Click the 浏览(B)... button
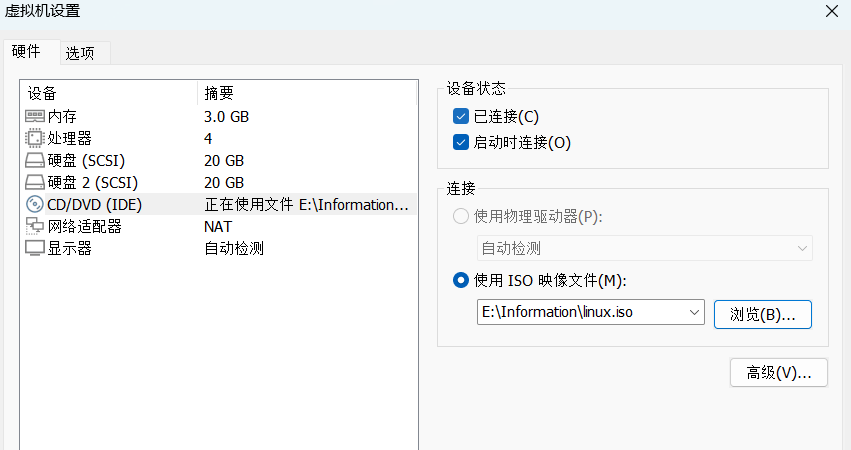The width and height of the screenshot is (851, 450). [x=762, y=314]
